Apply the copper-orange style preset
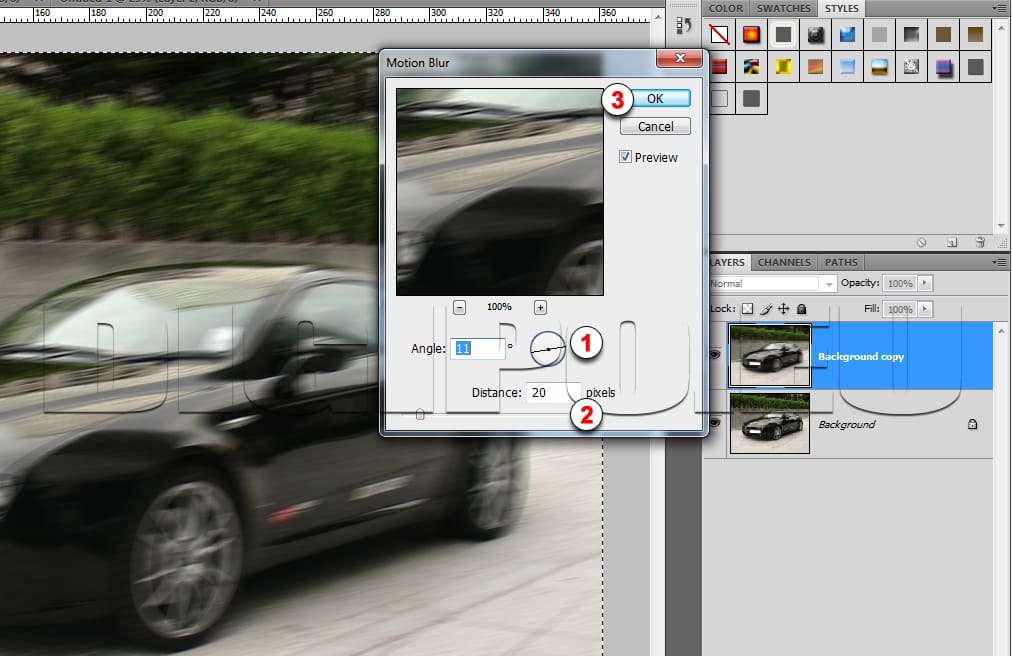This screenshot has height=656, width=1012. 815,67
